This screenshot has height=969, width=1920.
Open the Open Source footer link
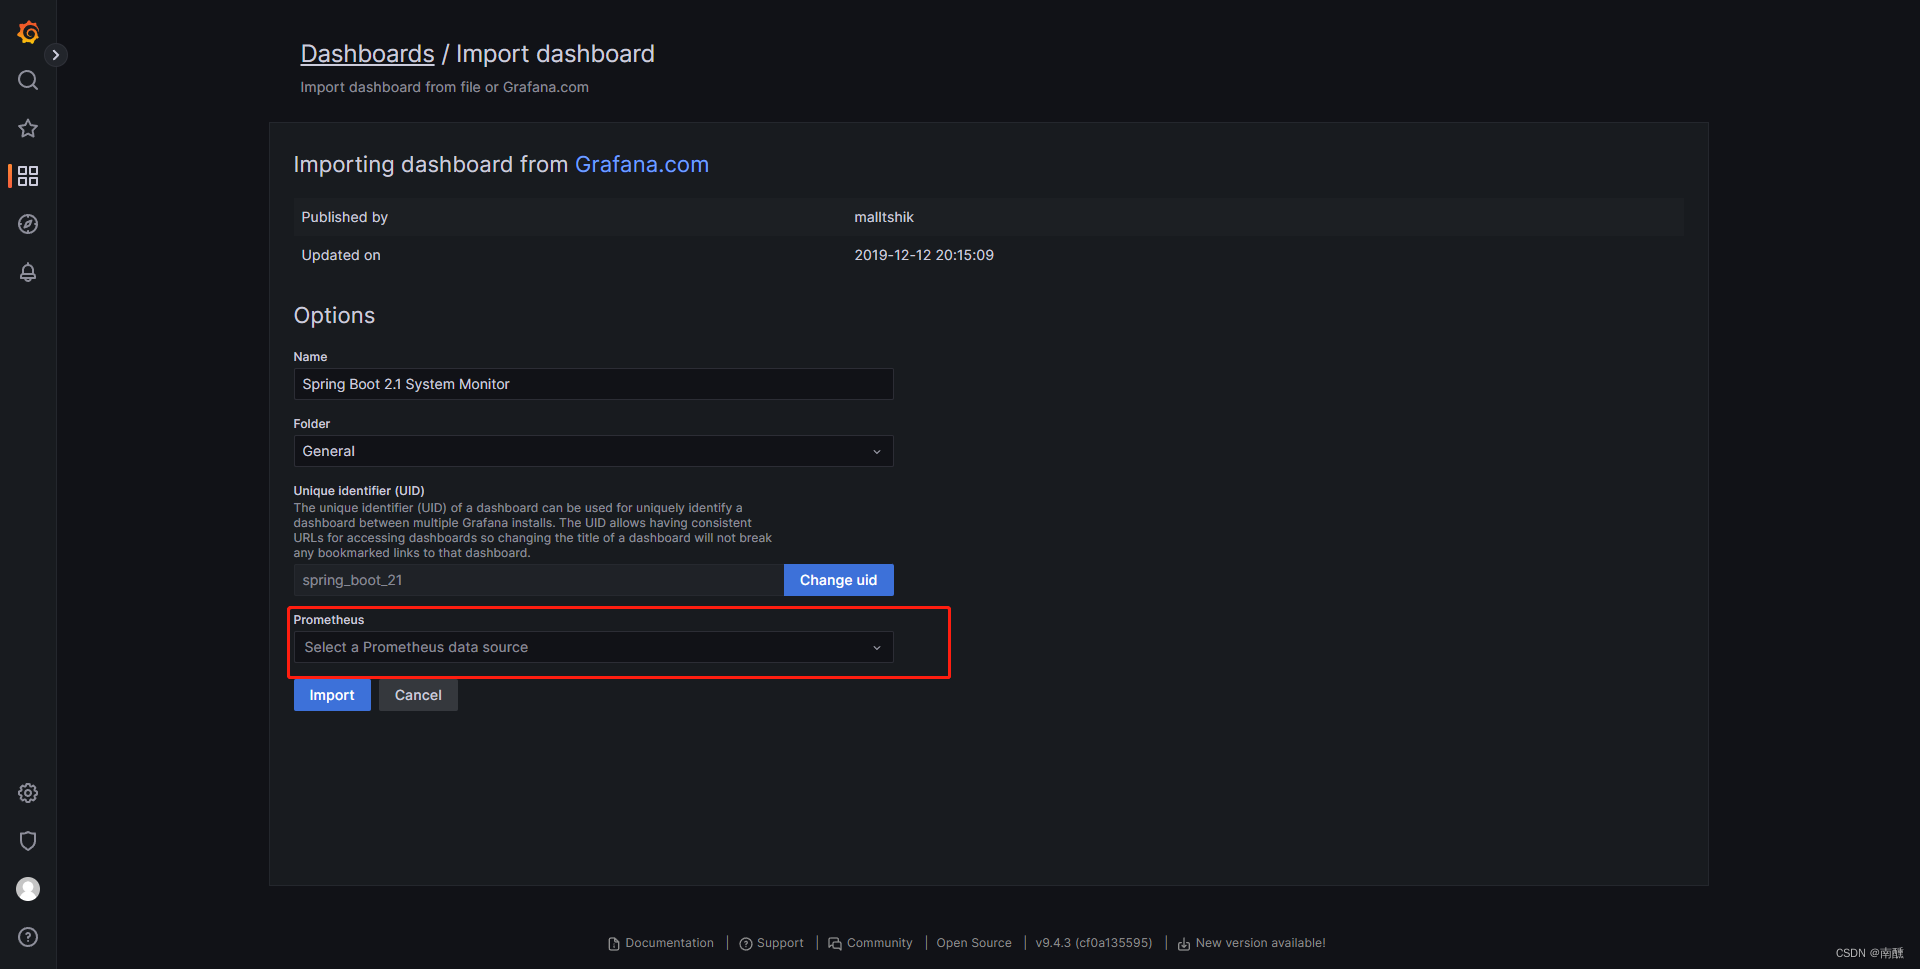coord(974,943)
